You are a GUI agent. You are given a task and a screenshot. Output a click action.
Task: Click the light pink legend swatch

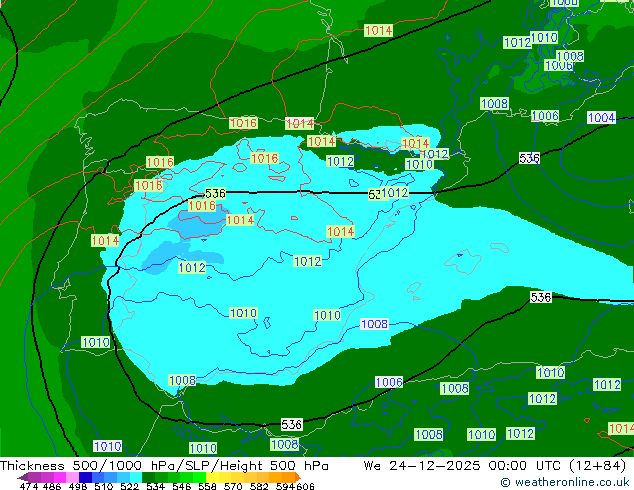[72, 477]
